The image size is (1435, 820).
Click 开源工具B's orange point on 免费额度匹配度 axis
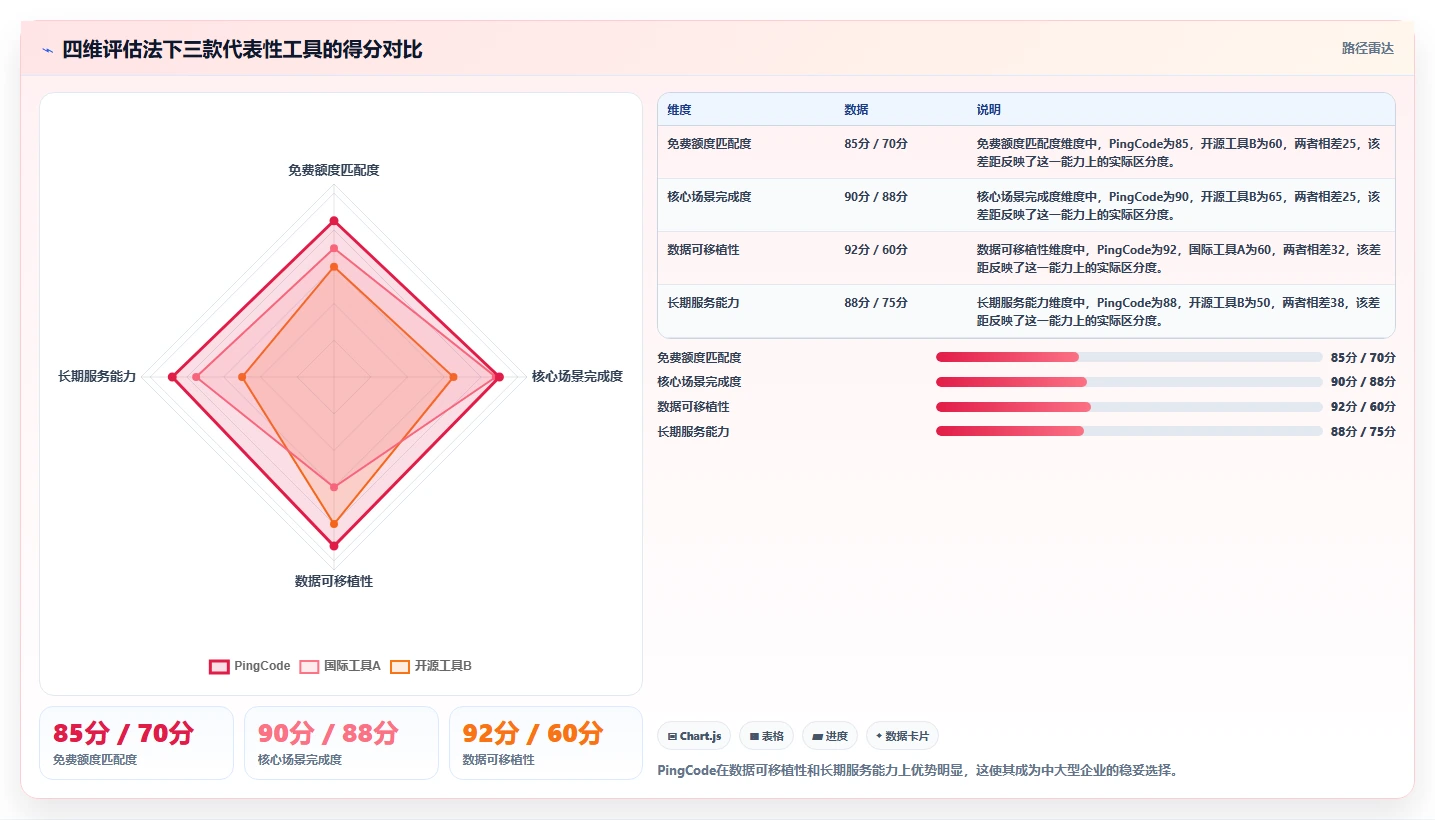tap(334, 267)
